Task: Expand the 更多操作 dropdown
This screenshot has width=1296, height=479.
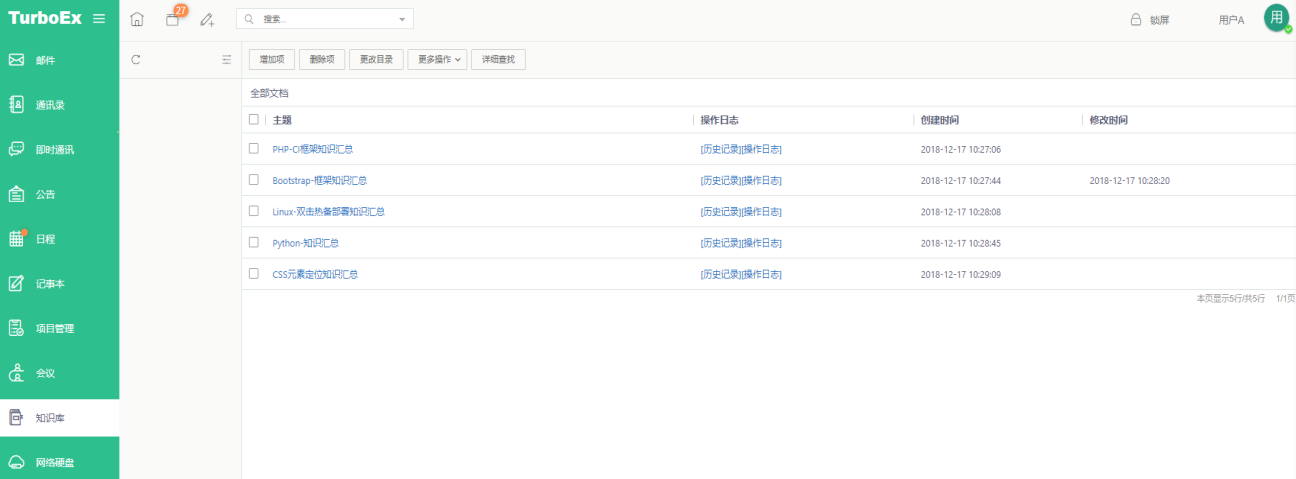Action: point(438,60)
